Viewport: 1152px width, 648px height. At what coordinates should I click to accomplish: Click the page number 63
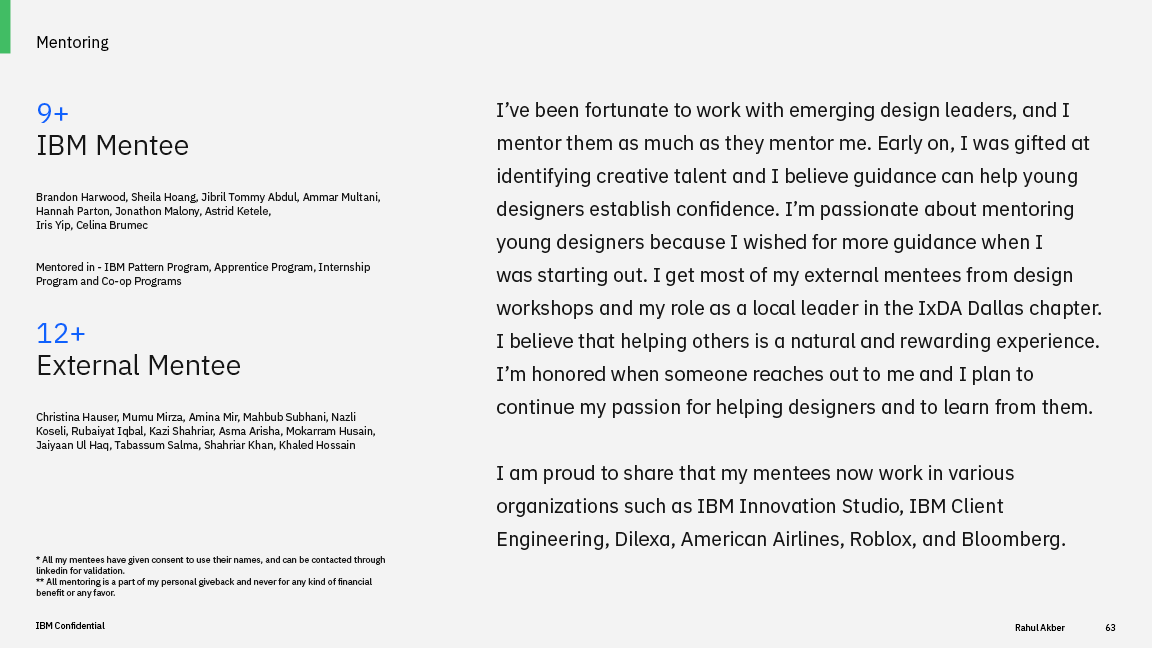(x=1110, y=627)
